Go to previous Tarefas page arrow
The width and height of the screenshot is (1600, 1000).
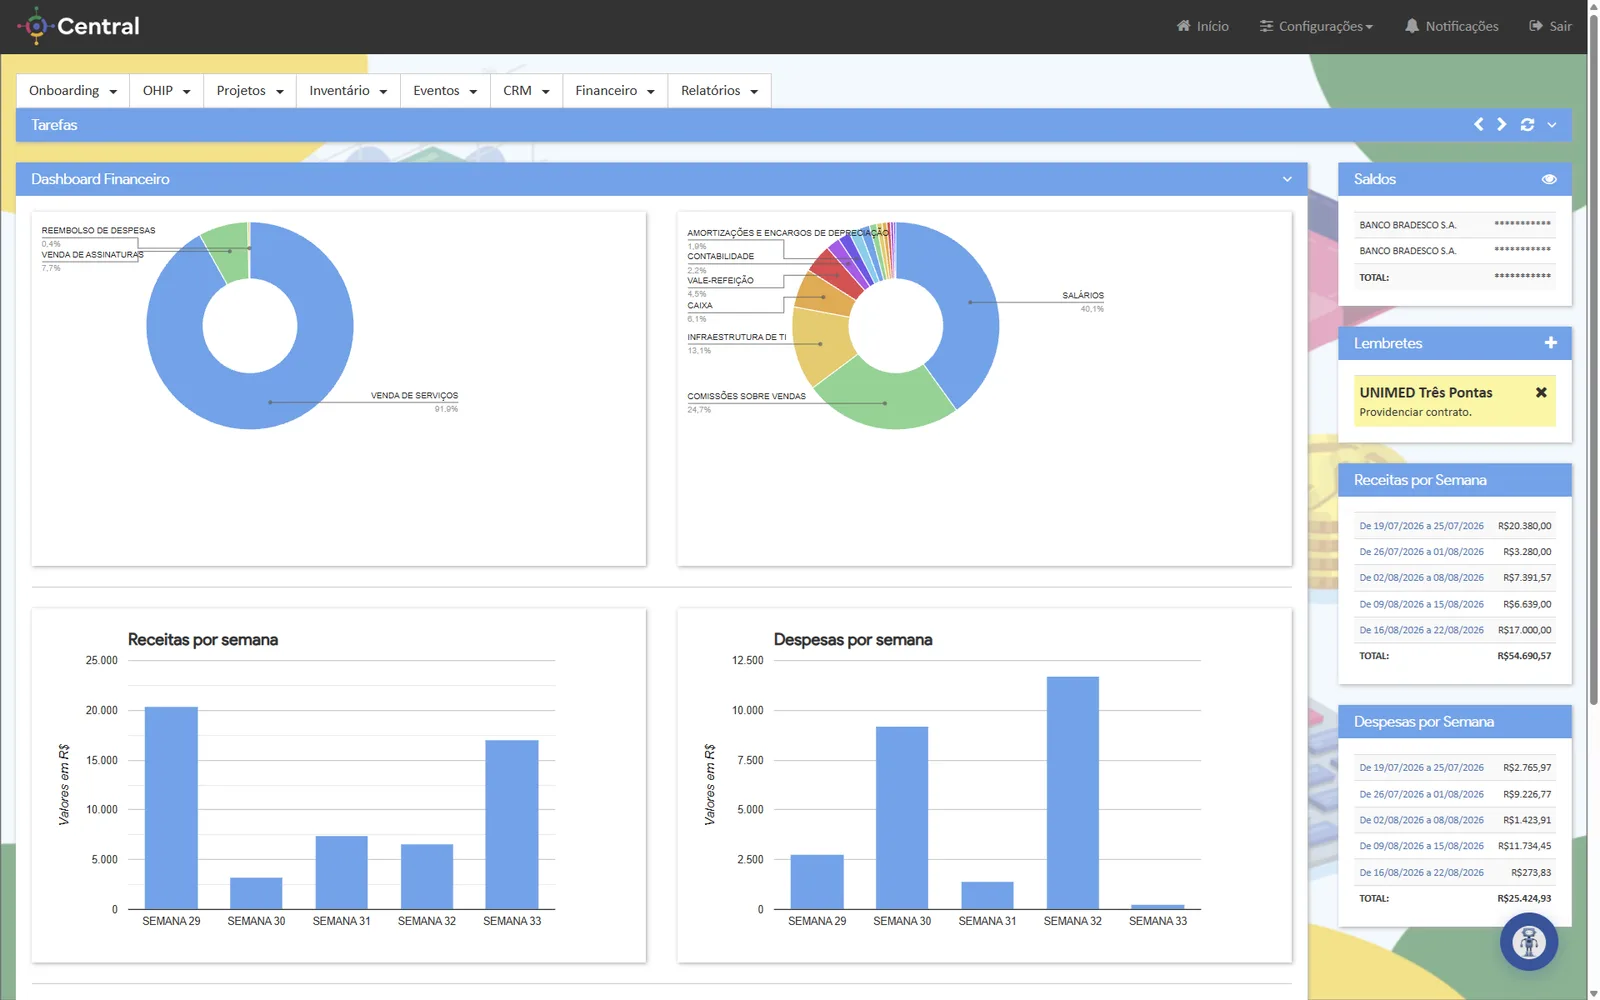coord(1479,125)
